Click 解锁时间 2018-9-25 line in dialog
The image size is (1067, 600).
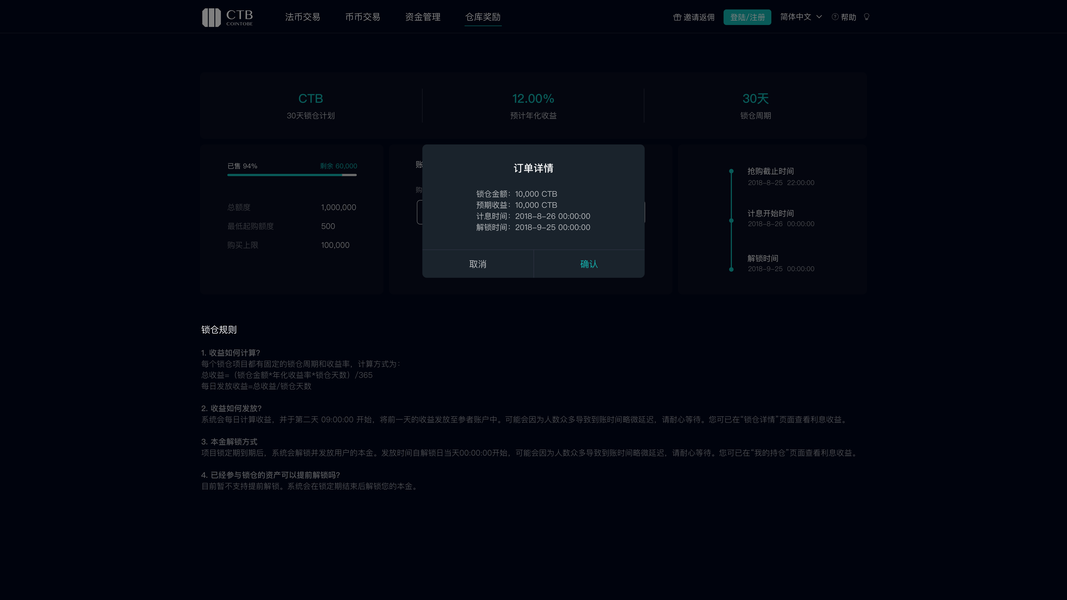point(533,227)
